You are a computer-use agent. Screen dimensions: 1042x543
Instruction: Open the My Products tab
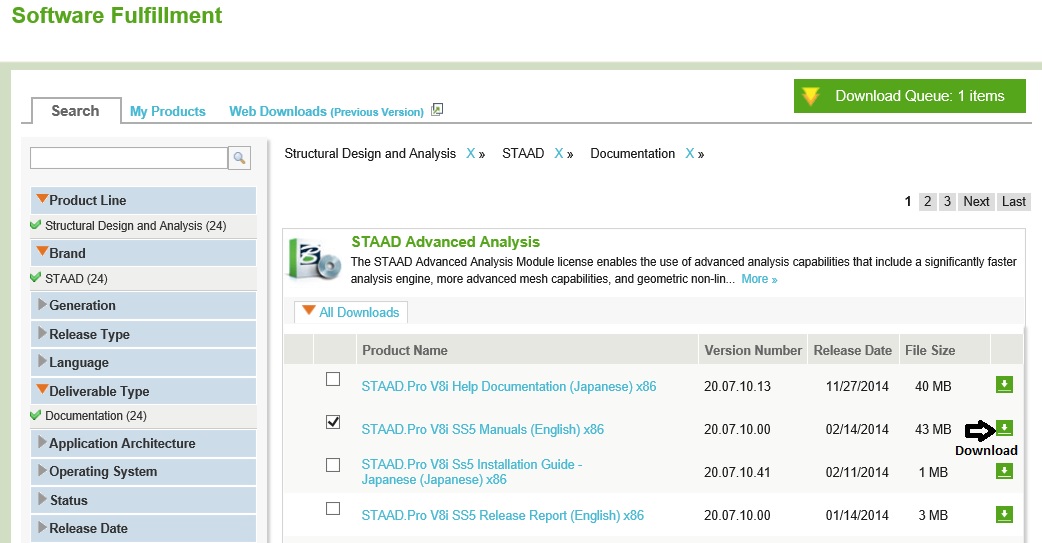(x=167, y=112)
